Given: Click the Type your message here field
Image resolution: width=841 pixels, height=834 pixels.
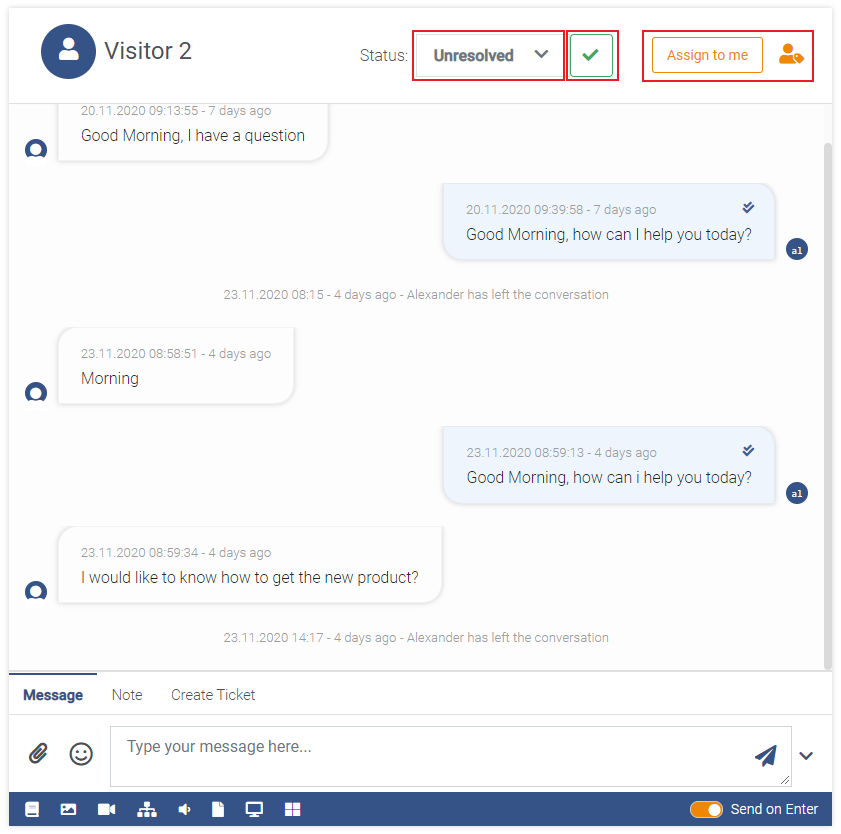Looking at the screenshot, I should pyautogui.click(x=451, y=756).
